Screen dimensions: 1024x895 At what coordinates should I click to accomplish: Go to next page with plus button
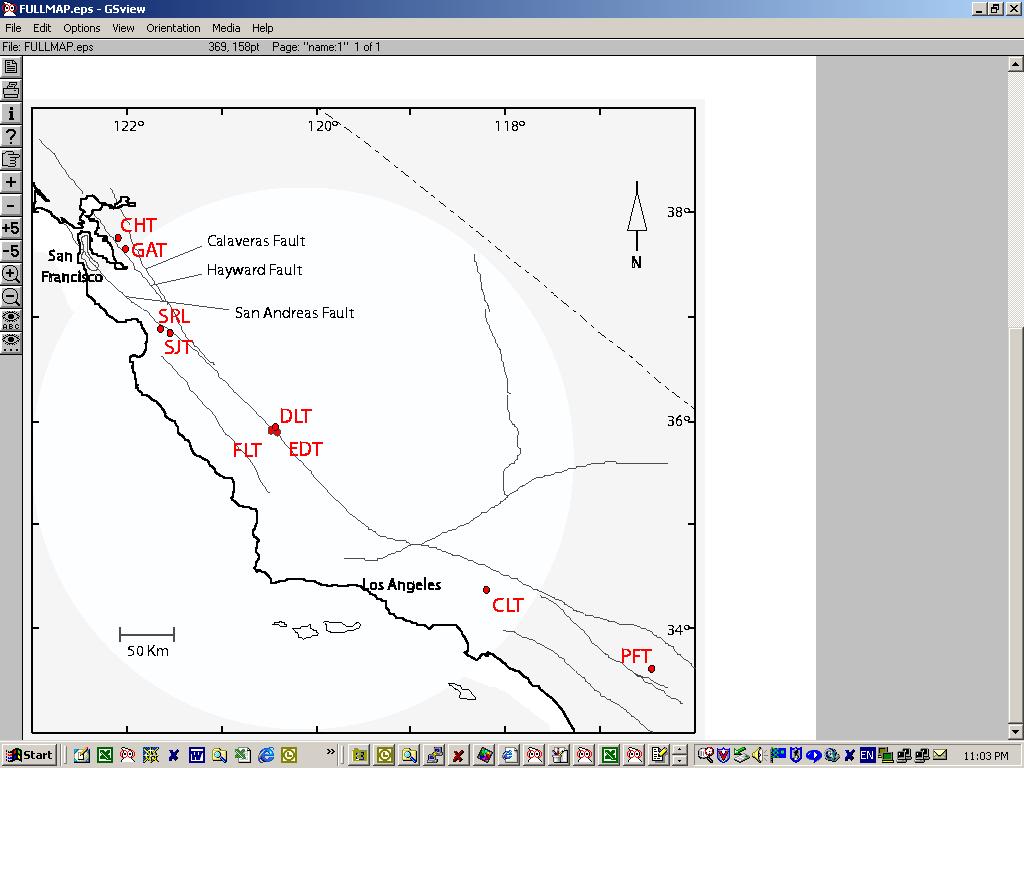coord(11,182)
